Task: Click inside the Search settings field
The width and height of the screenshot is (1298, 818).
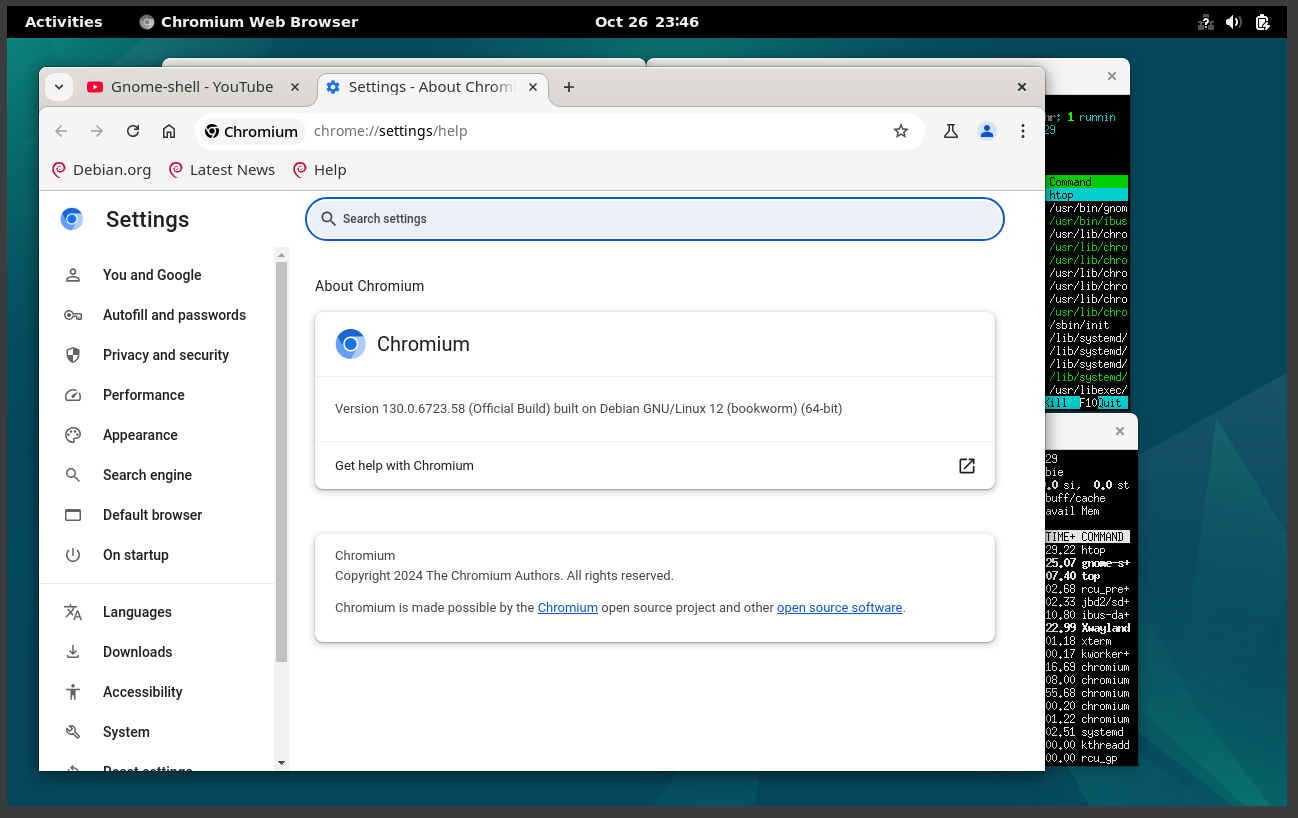Action: tap(654, 219)
